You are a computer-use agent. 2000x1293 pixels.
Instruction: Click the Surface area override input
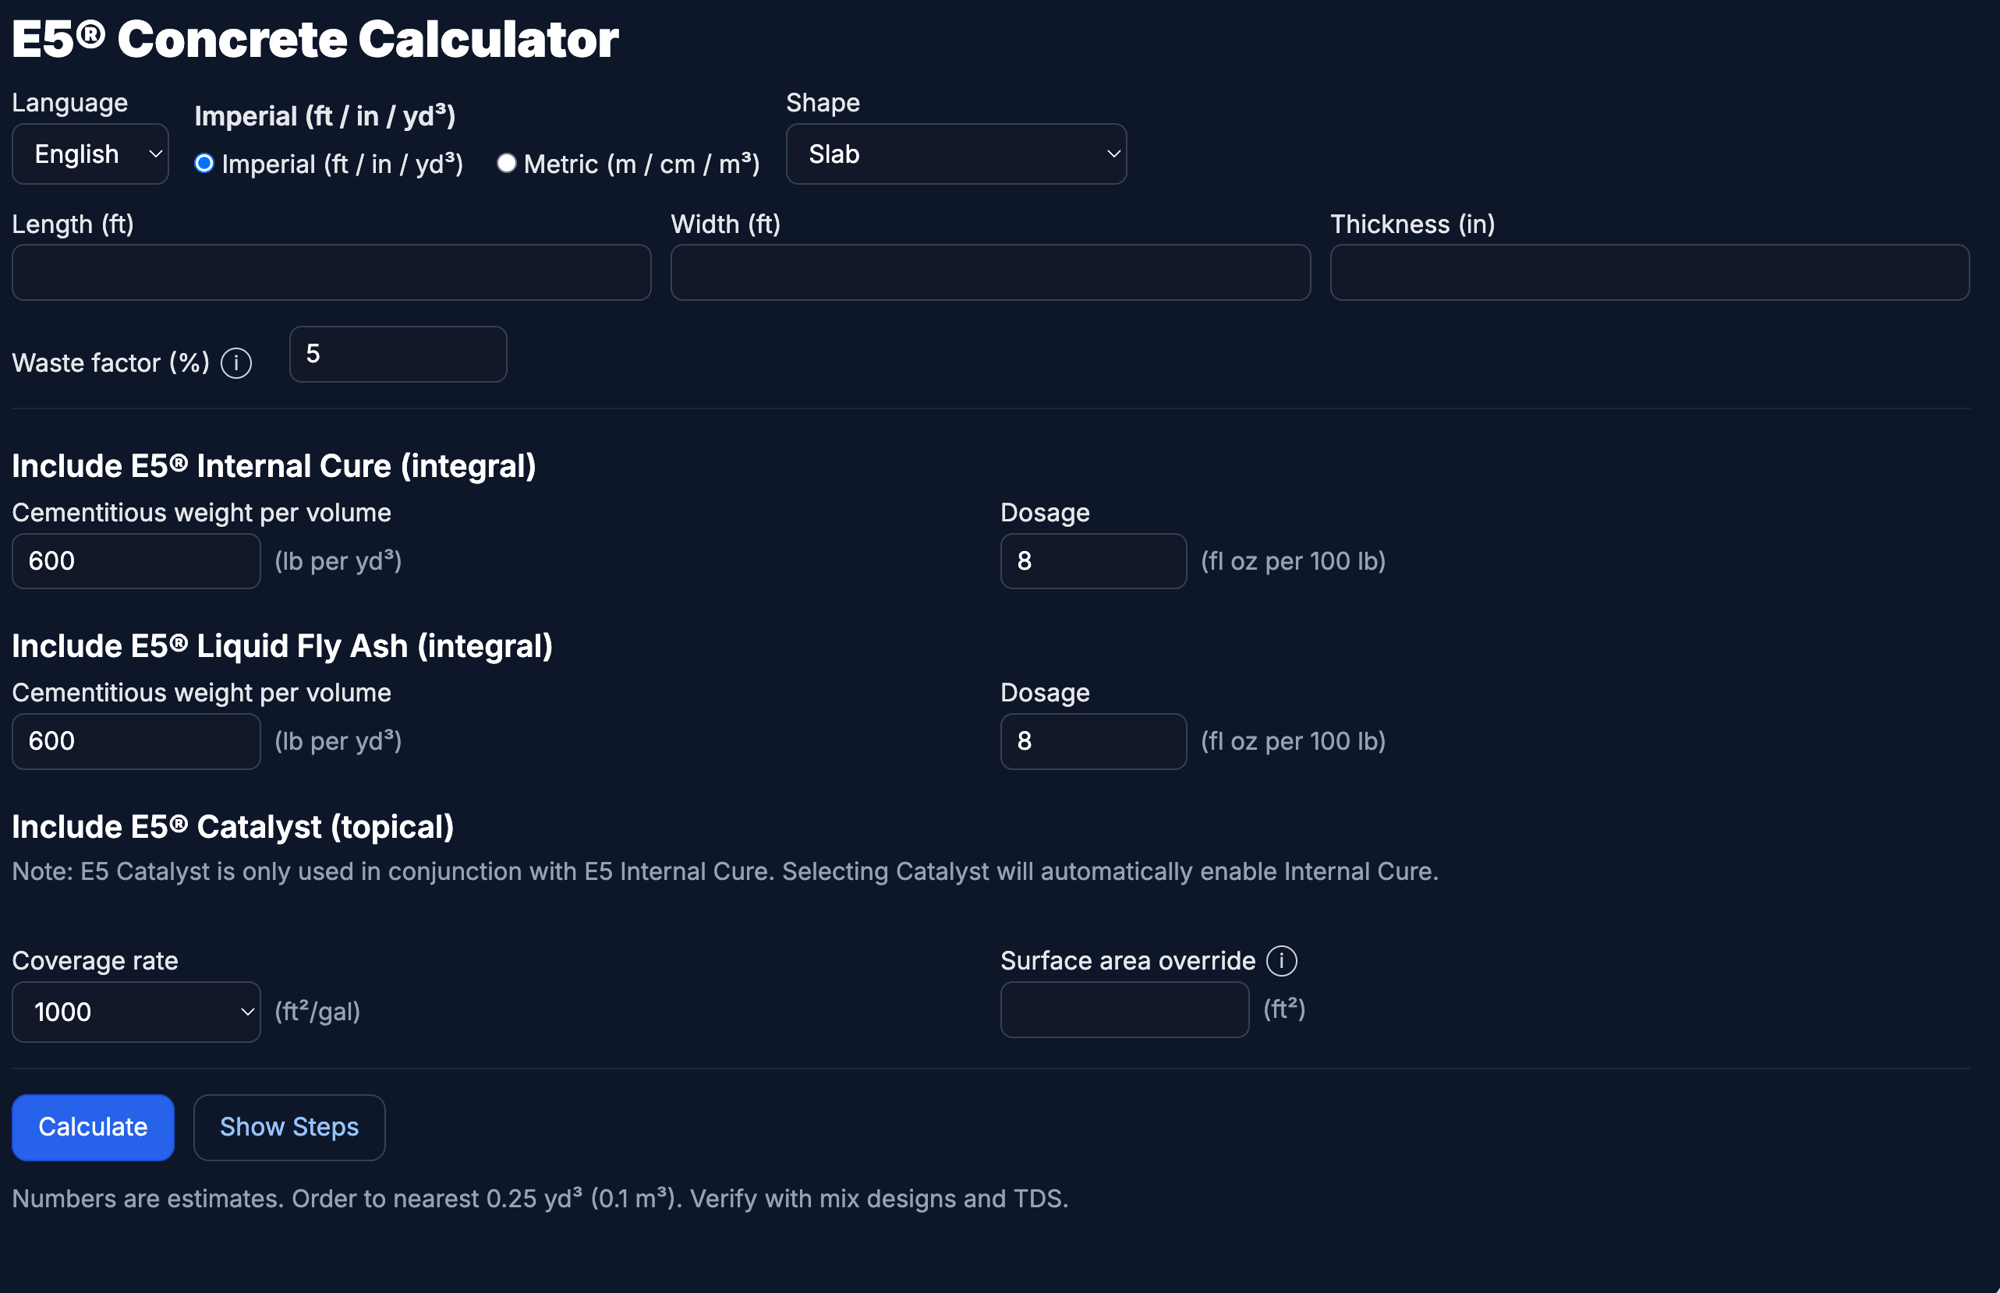pos(1124,1010)
